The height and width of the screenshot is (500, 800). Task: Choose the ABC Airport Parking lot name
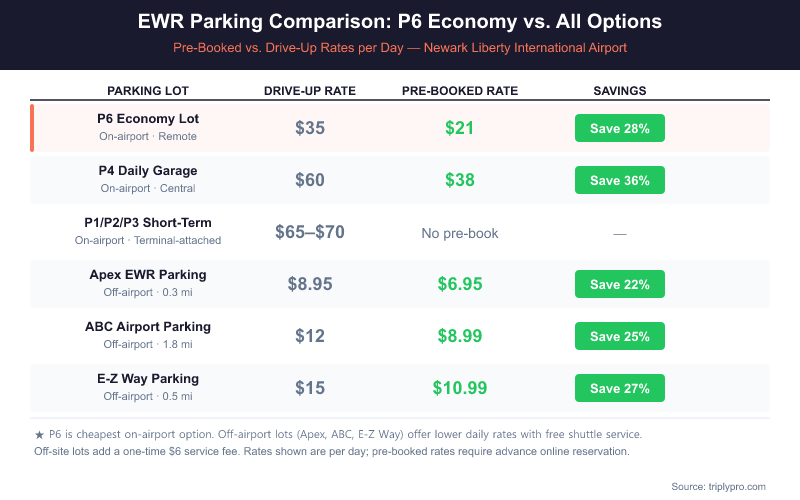pyautogui.click(x=148, y=326)
